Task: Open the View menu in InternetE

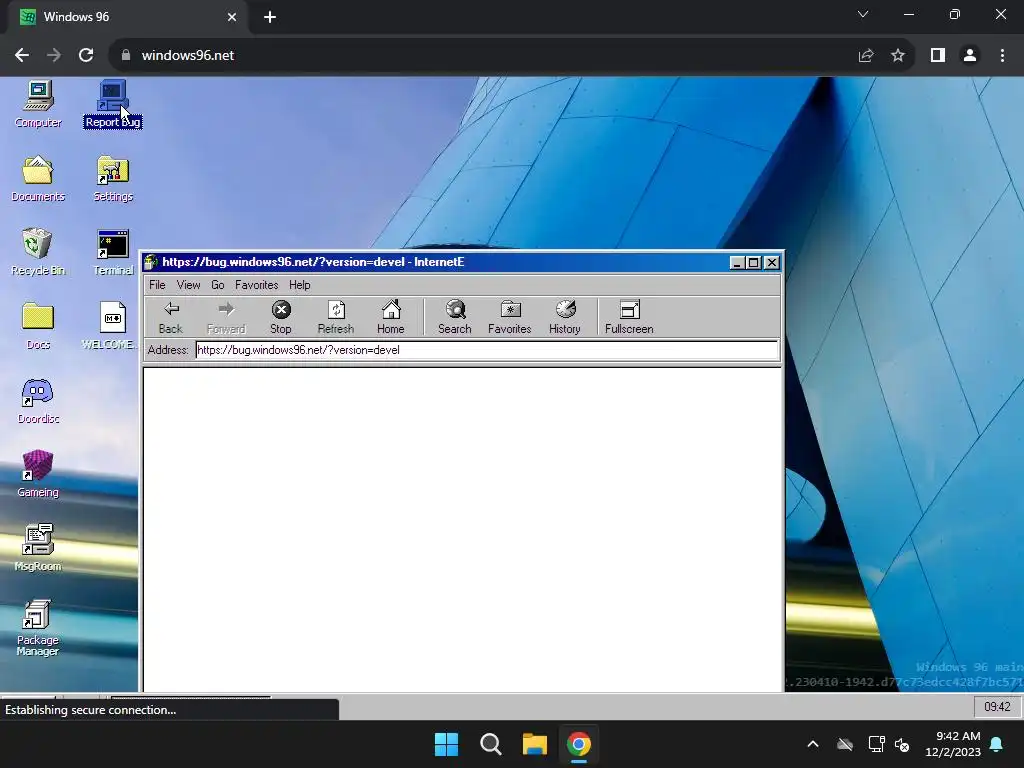Action: coord(188,285)
